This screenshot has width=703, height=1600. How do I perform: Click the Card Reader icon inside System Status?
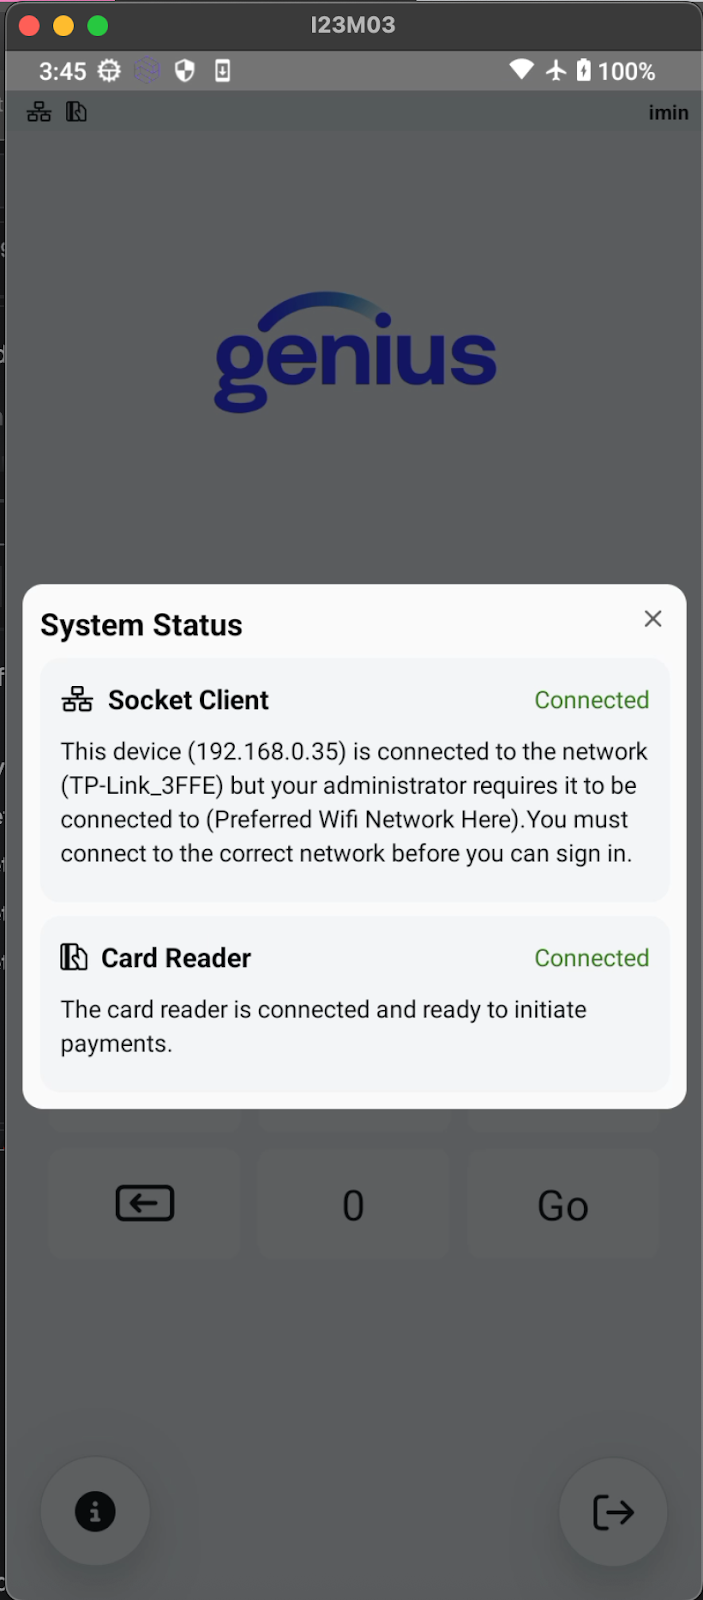tap(74, 957)
